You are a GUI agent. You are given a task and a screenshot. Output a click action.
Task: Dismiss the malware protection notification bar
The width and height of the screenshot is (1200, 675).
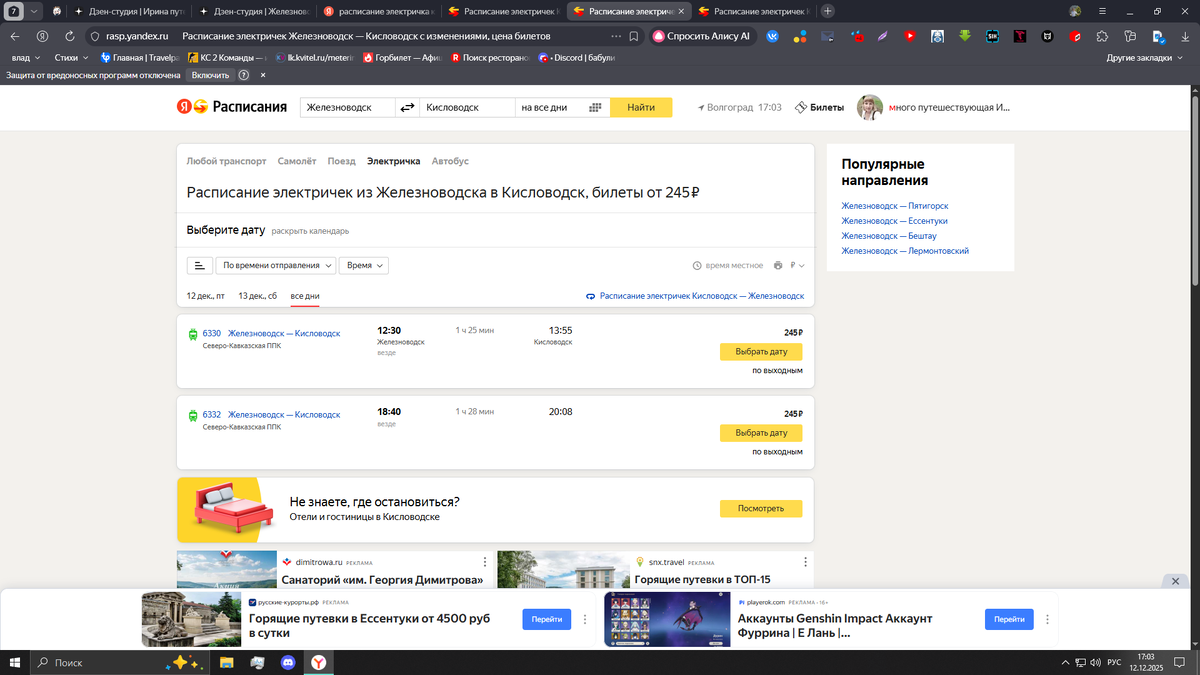pos(263,75)
